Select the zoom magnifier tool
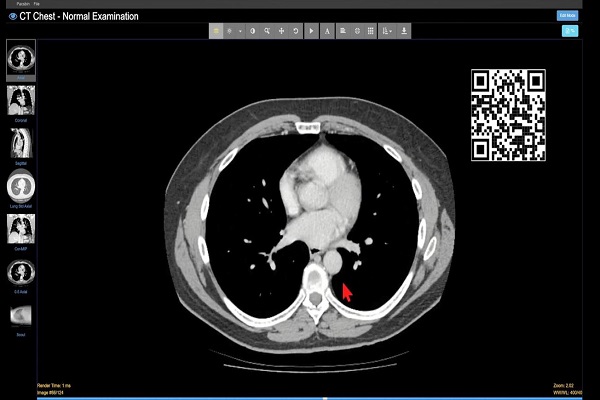 (x=267, y=31)
